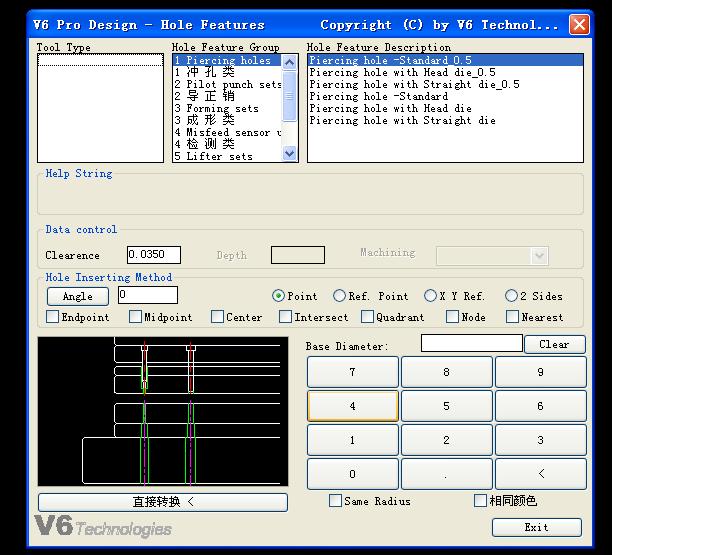Viewport: 720px width, 555px height.
Task: Click the Exit button
Action: click(537, 527)
